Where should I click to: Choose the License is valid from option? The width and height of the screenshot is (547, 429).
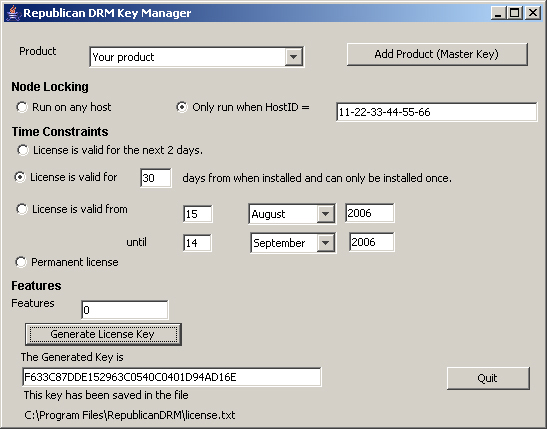[x=22, y=209]
